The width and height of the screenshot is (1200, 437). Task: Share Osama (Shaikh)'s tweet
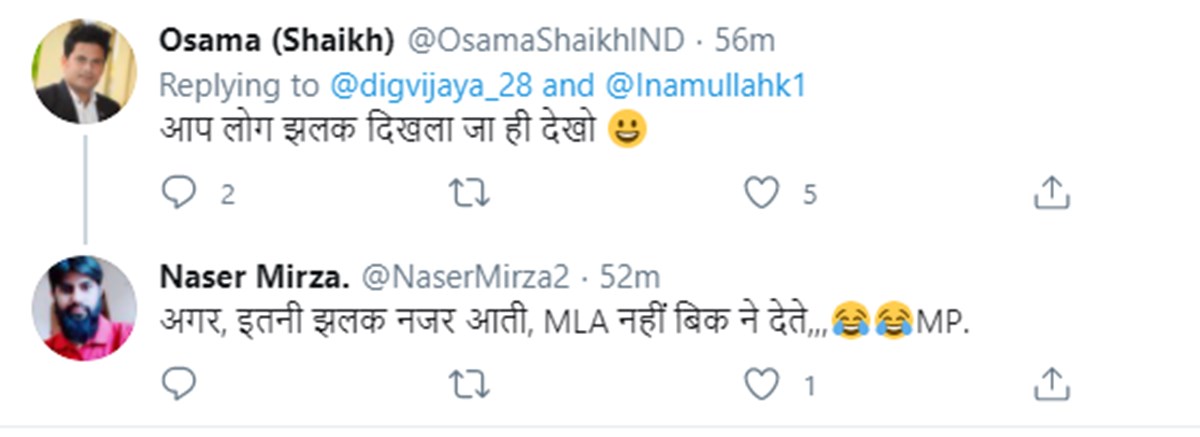point(1051,193)
